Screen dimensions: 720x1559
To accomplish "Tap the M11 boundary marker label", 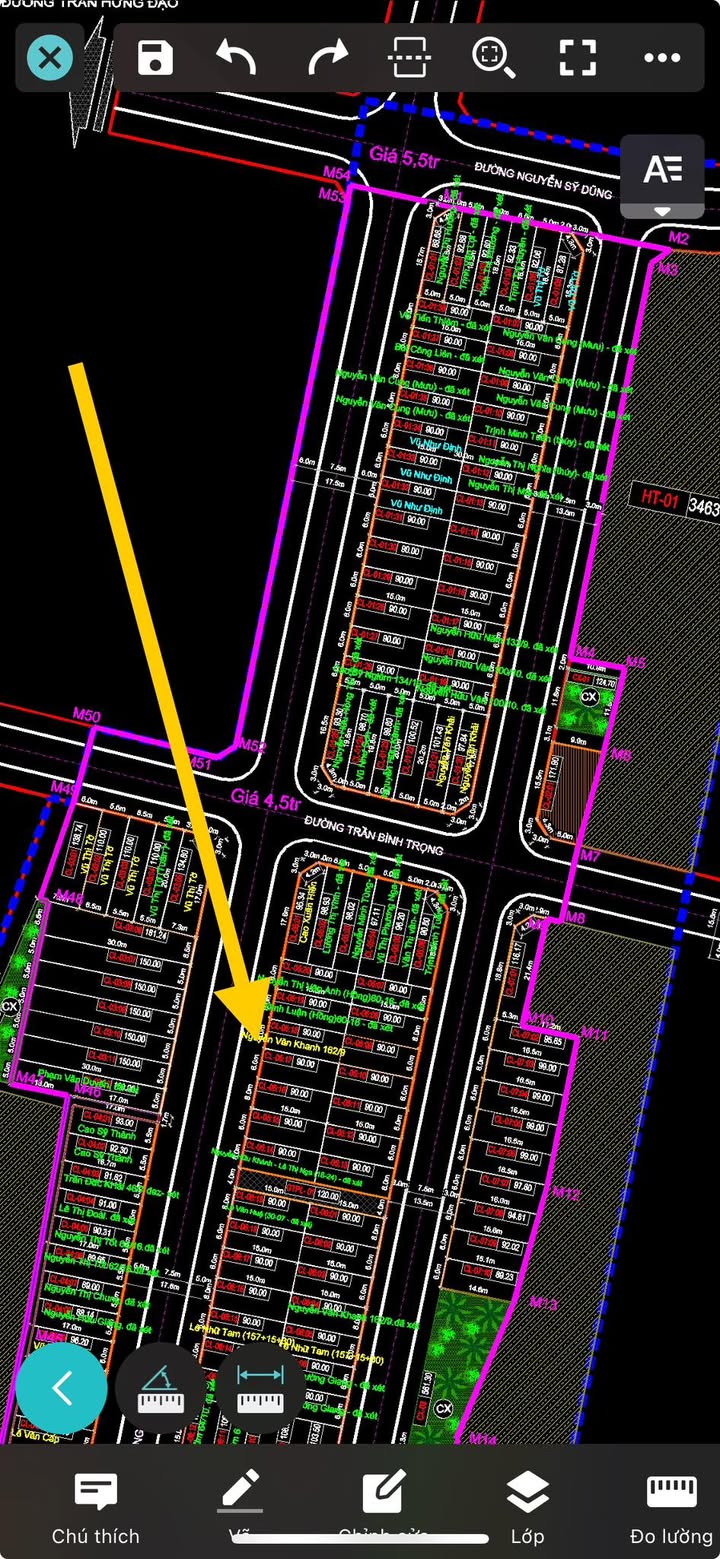I will 595,1033.
